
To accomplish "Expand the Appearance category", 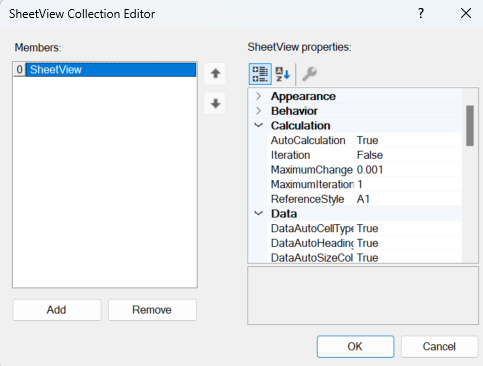I will point(258,96).
